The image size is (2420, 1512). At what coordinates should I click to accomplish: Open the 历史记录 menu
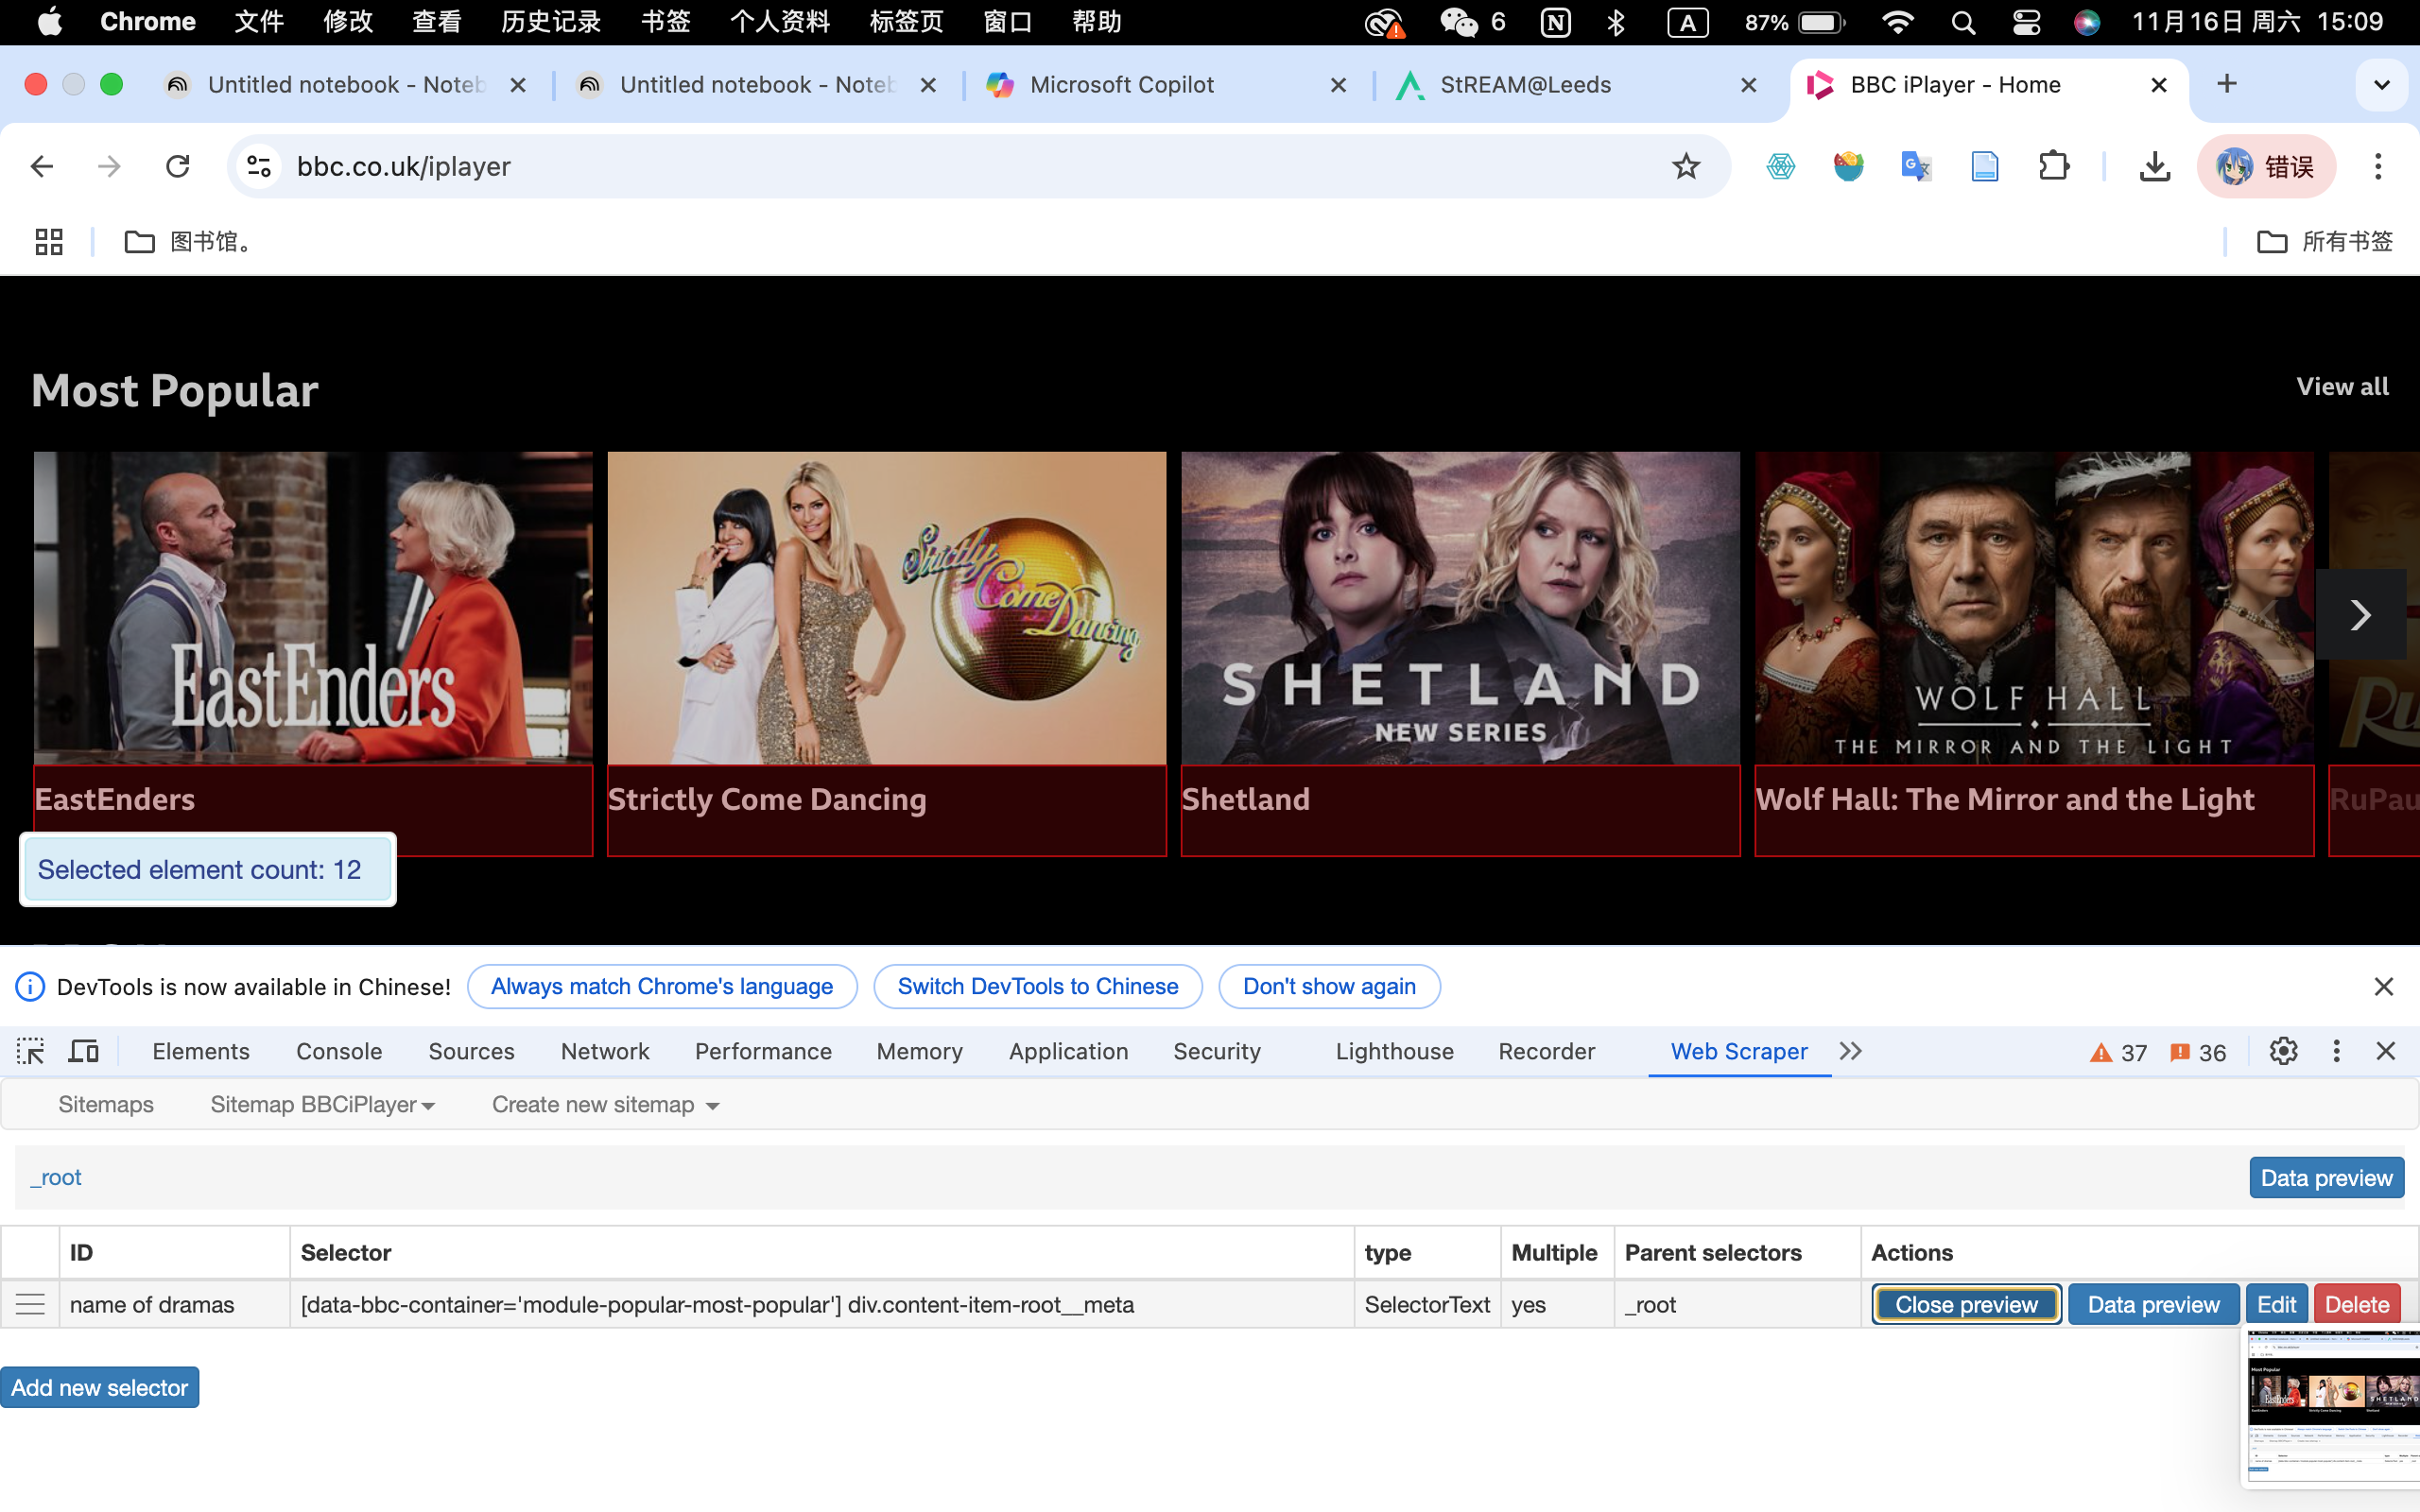pyautogui.click(x=550, y=21)
